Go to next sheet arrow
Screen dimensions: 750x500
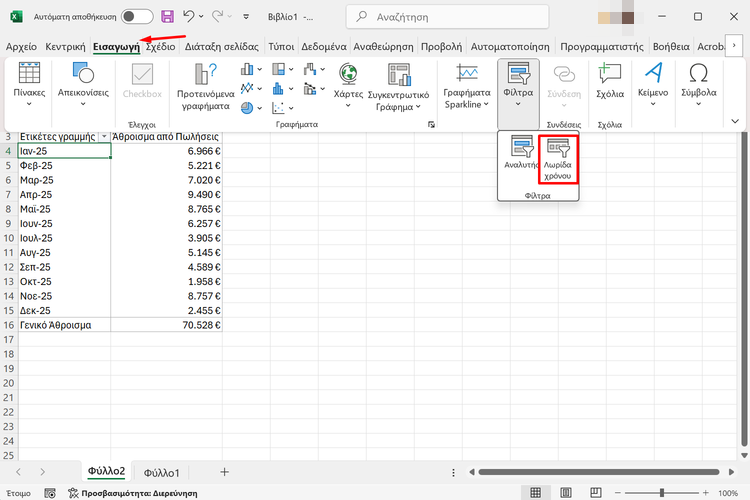[x=43, y=472]
